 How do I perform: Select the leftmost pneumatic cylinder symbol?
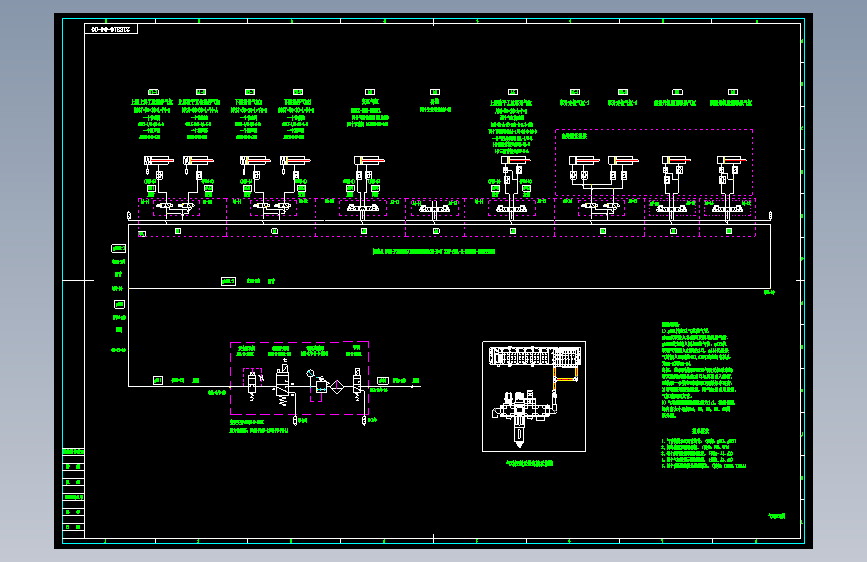[159, 160]
